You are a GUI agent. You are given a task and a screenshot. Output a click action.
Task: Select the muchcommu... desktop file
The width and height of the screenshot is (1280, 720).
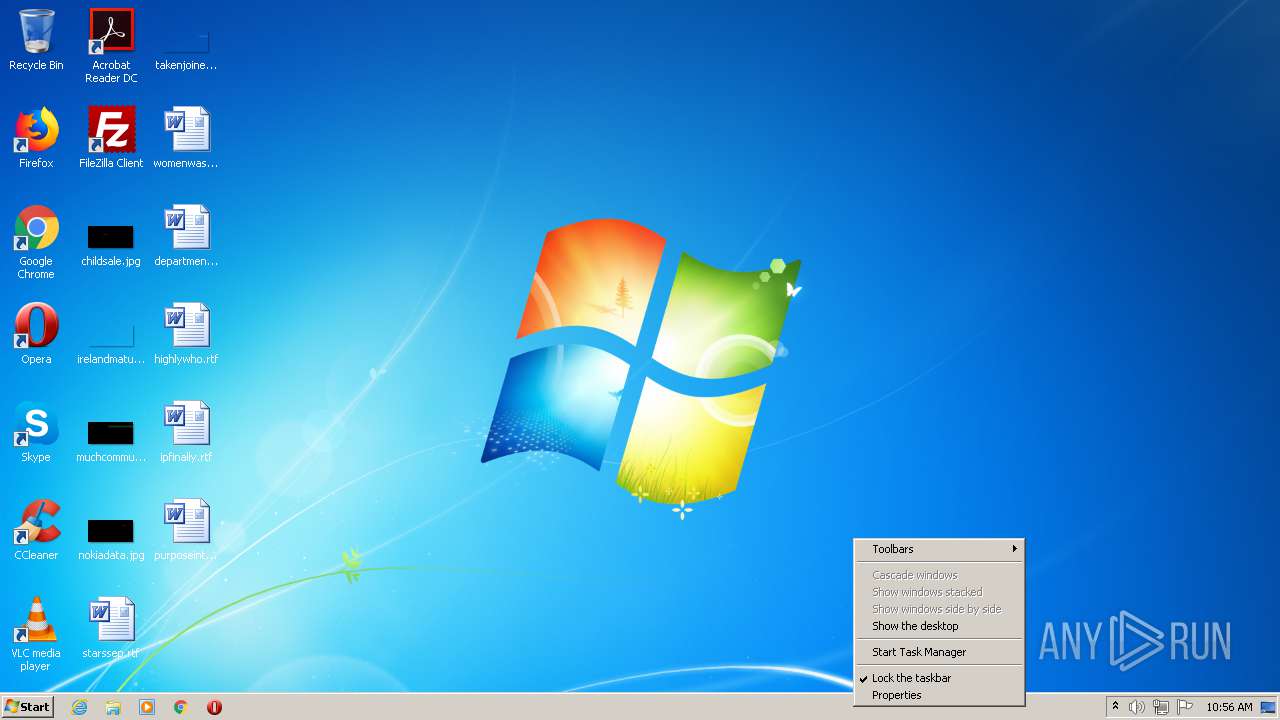click(111, 440)
